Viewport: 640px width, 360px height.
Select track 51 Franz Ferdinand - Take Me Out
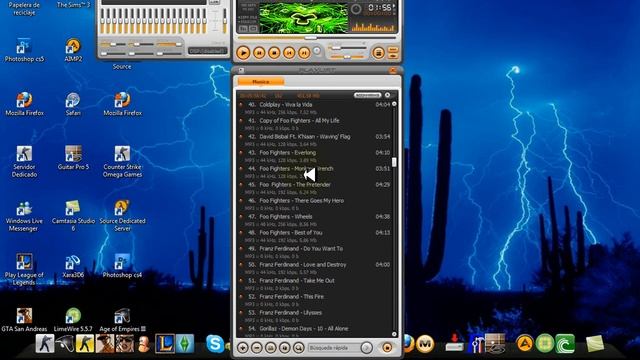(x=315, y=284)
